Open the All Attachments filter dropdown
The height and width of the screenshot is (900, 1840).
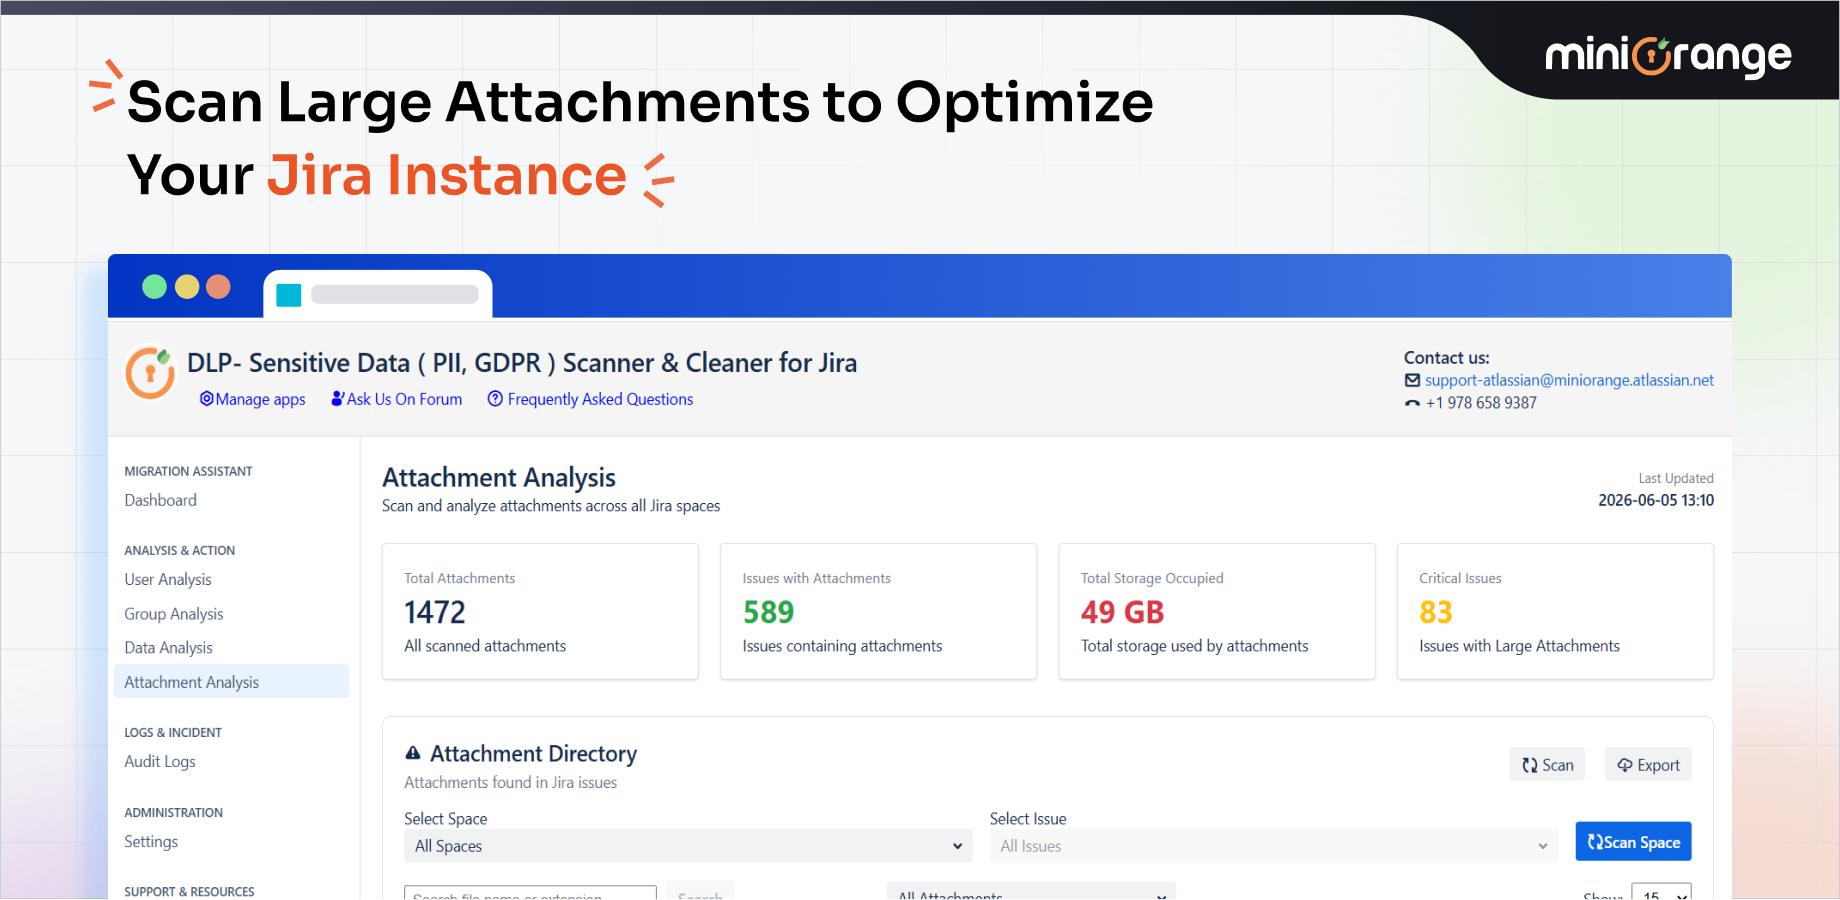pos(1031,892)
